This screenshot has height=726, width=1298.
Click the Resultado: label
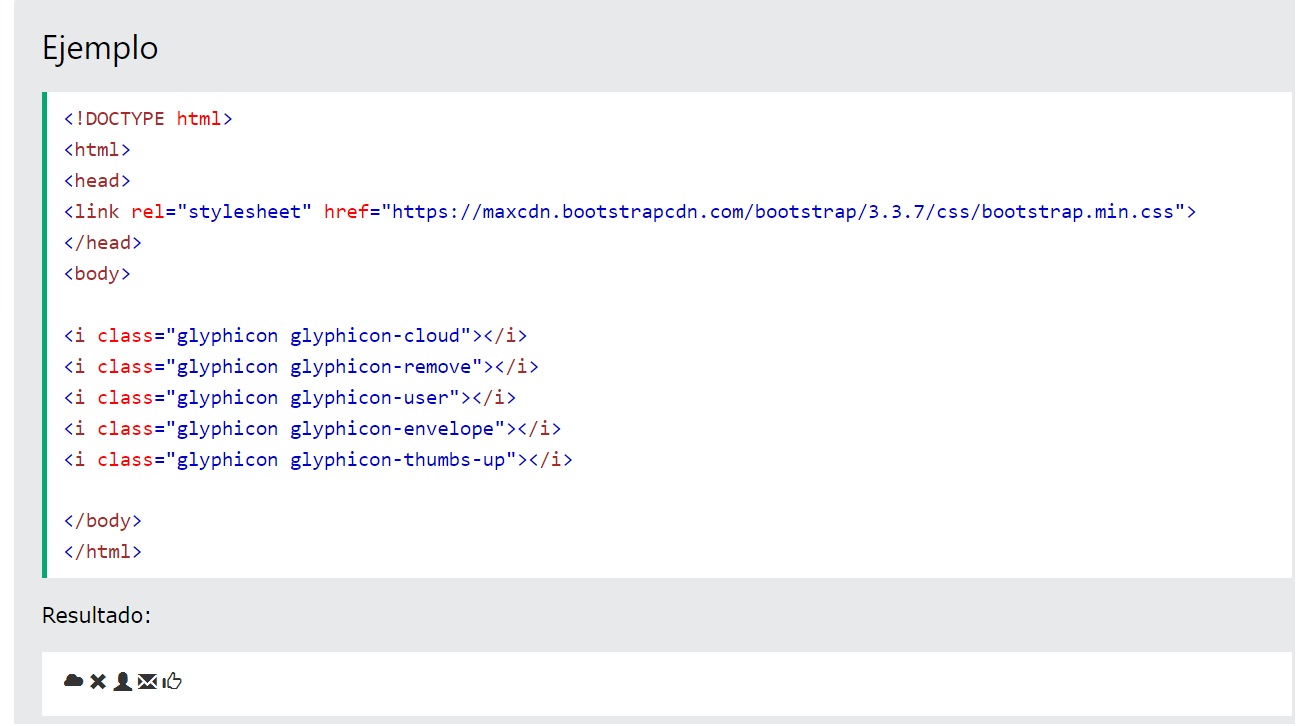coord(96,615)
